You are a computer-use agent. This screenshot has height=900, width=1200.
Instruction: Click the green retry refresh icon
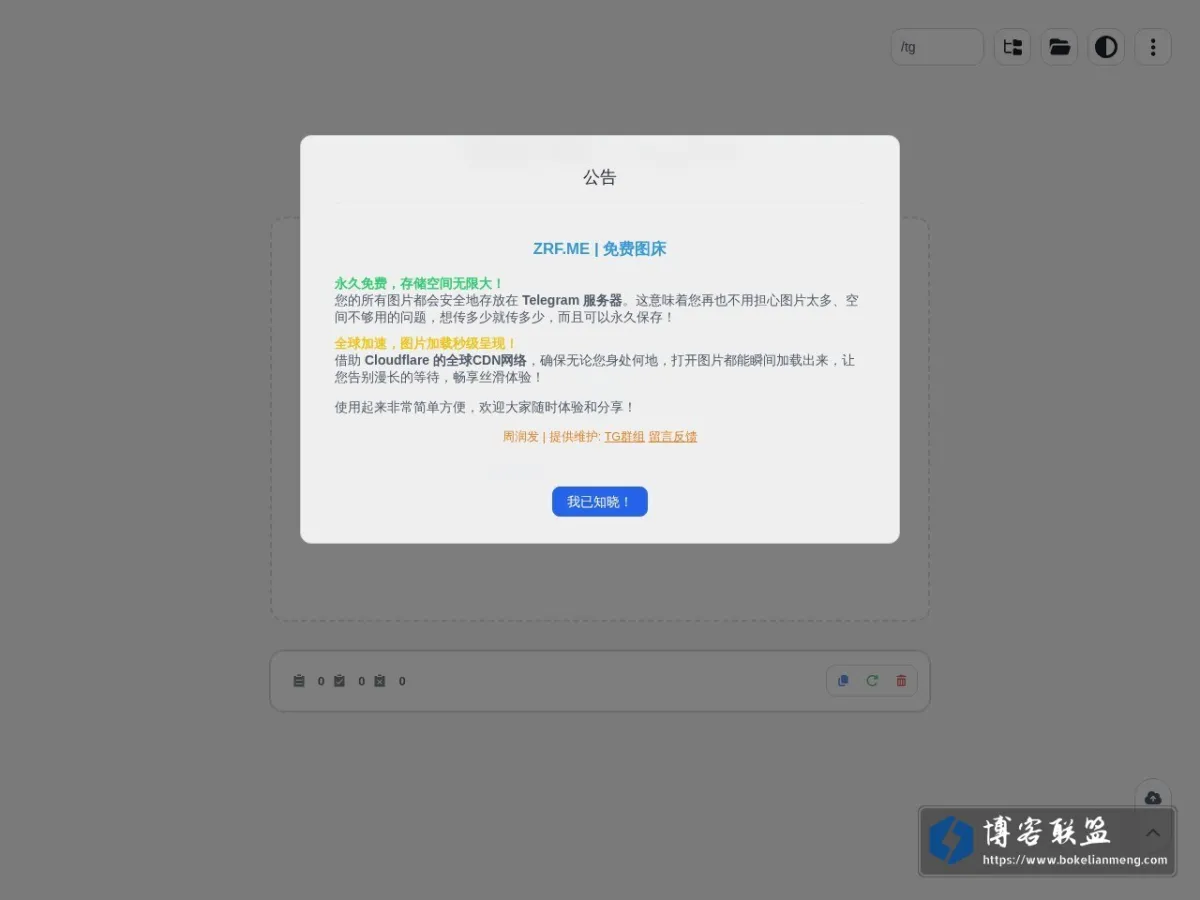click(872, 681)
